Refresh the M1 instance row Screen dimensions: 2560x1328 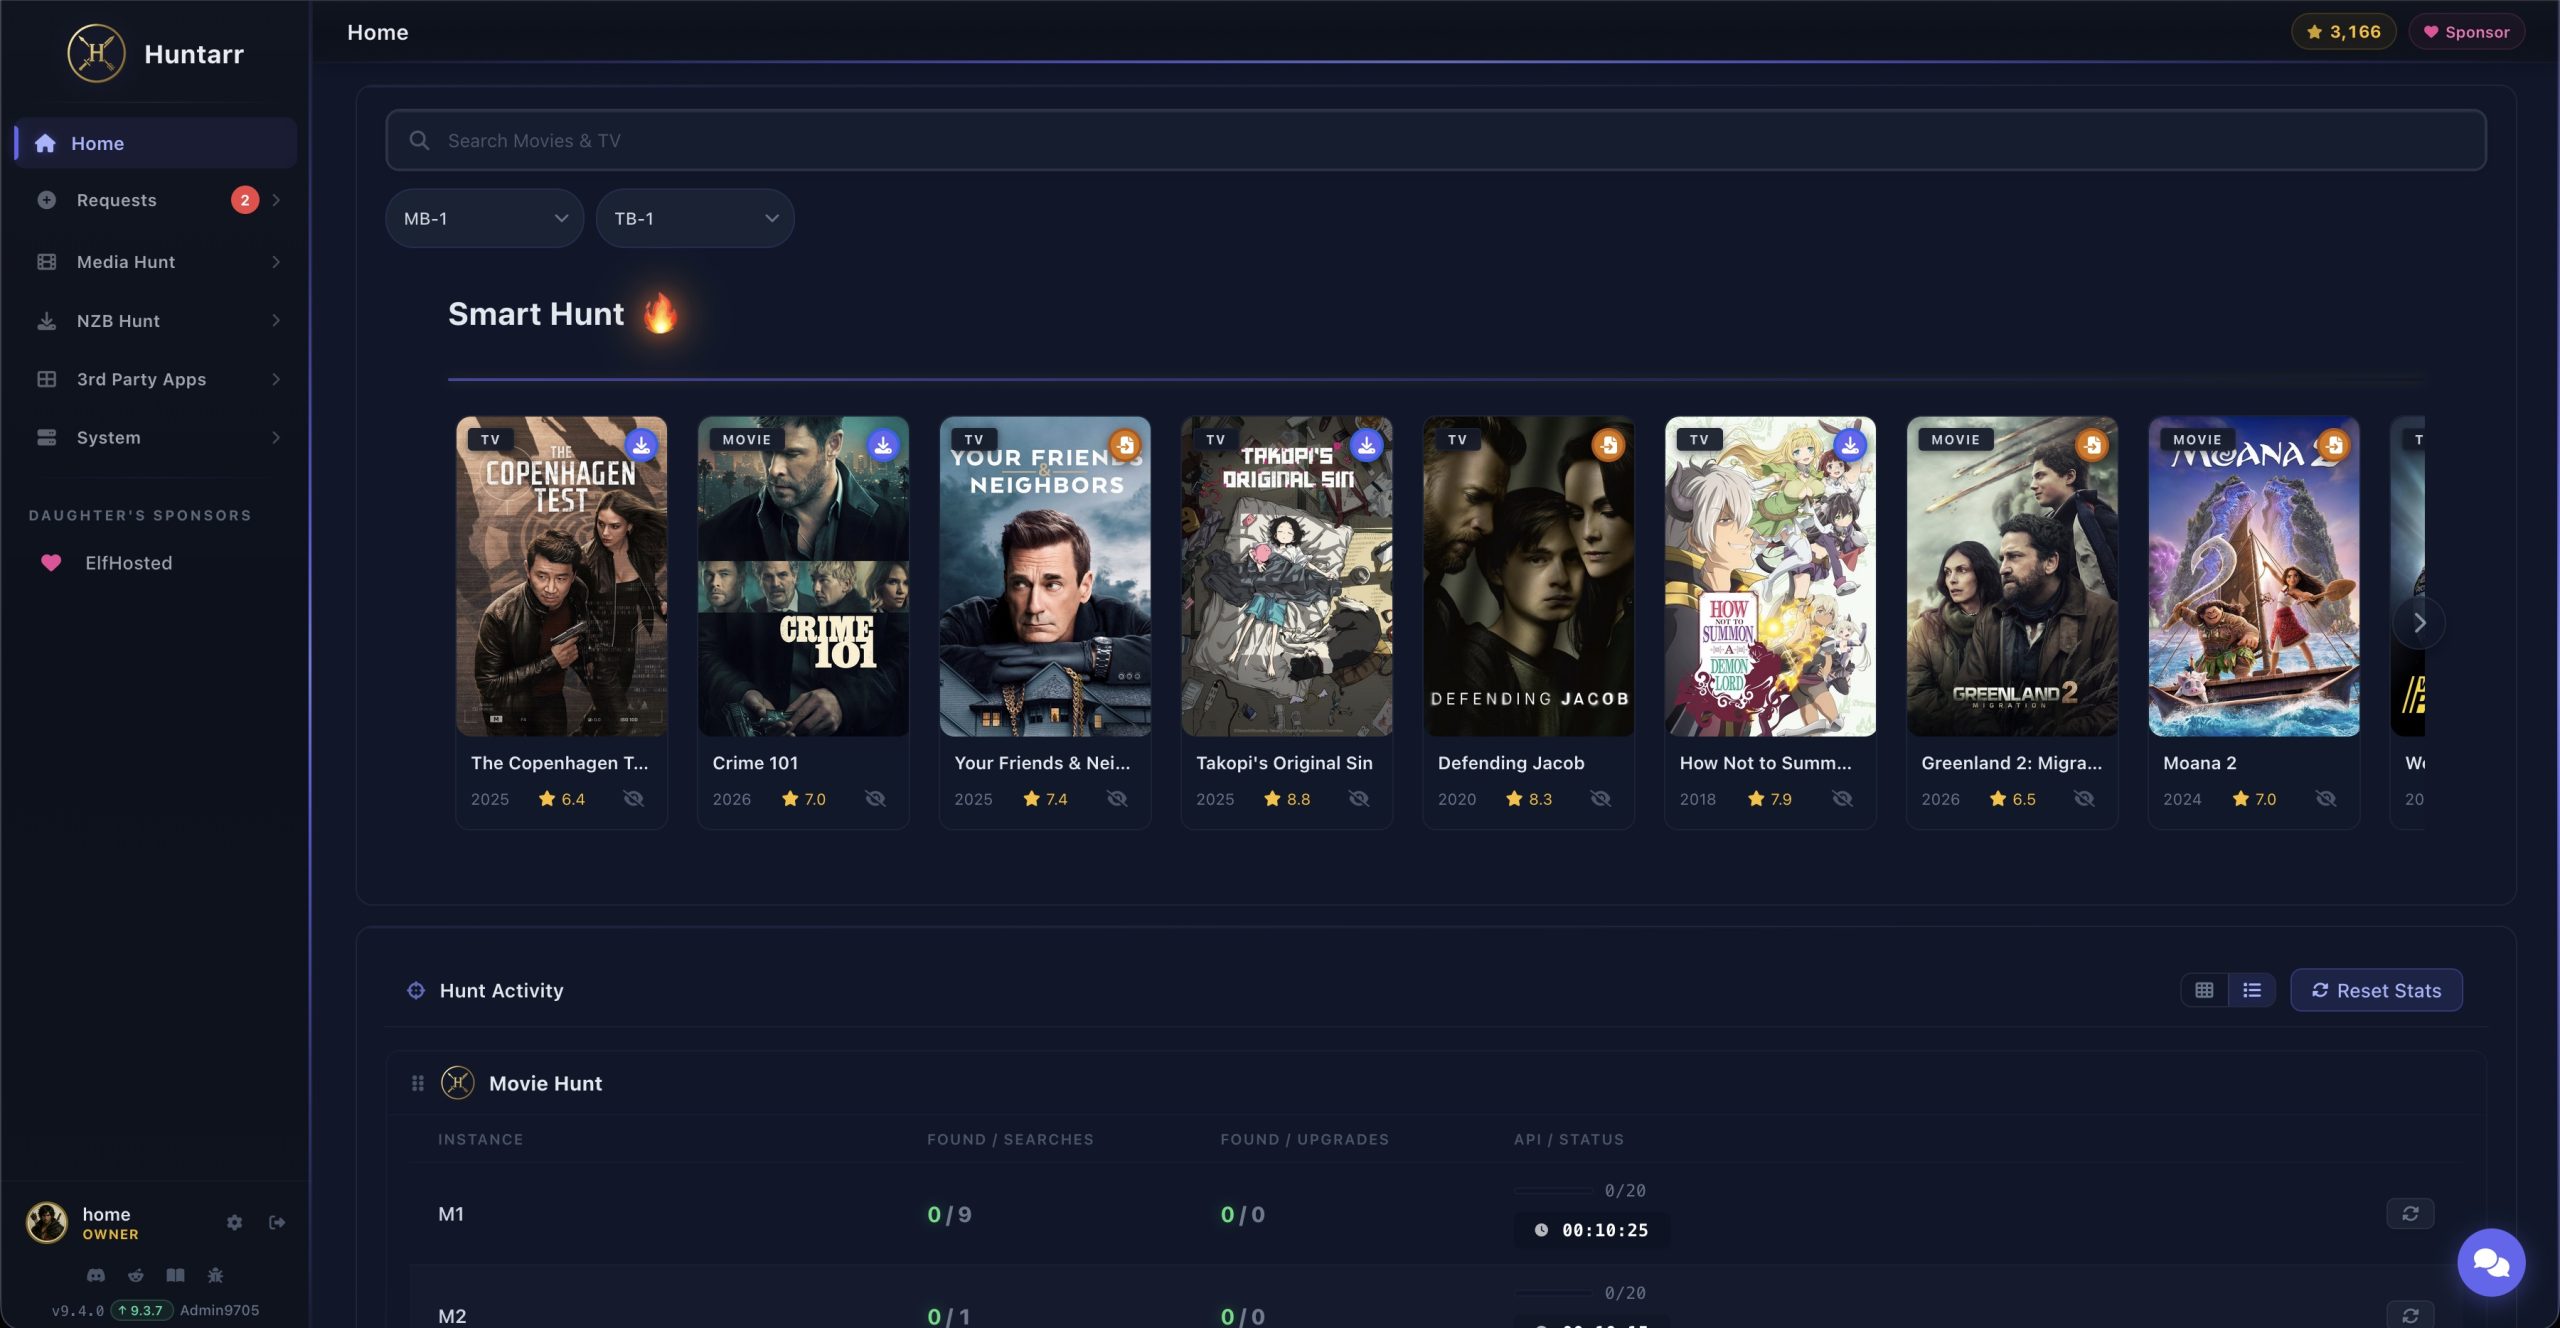(2410, 1213)
